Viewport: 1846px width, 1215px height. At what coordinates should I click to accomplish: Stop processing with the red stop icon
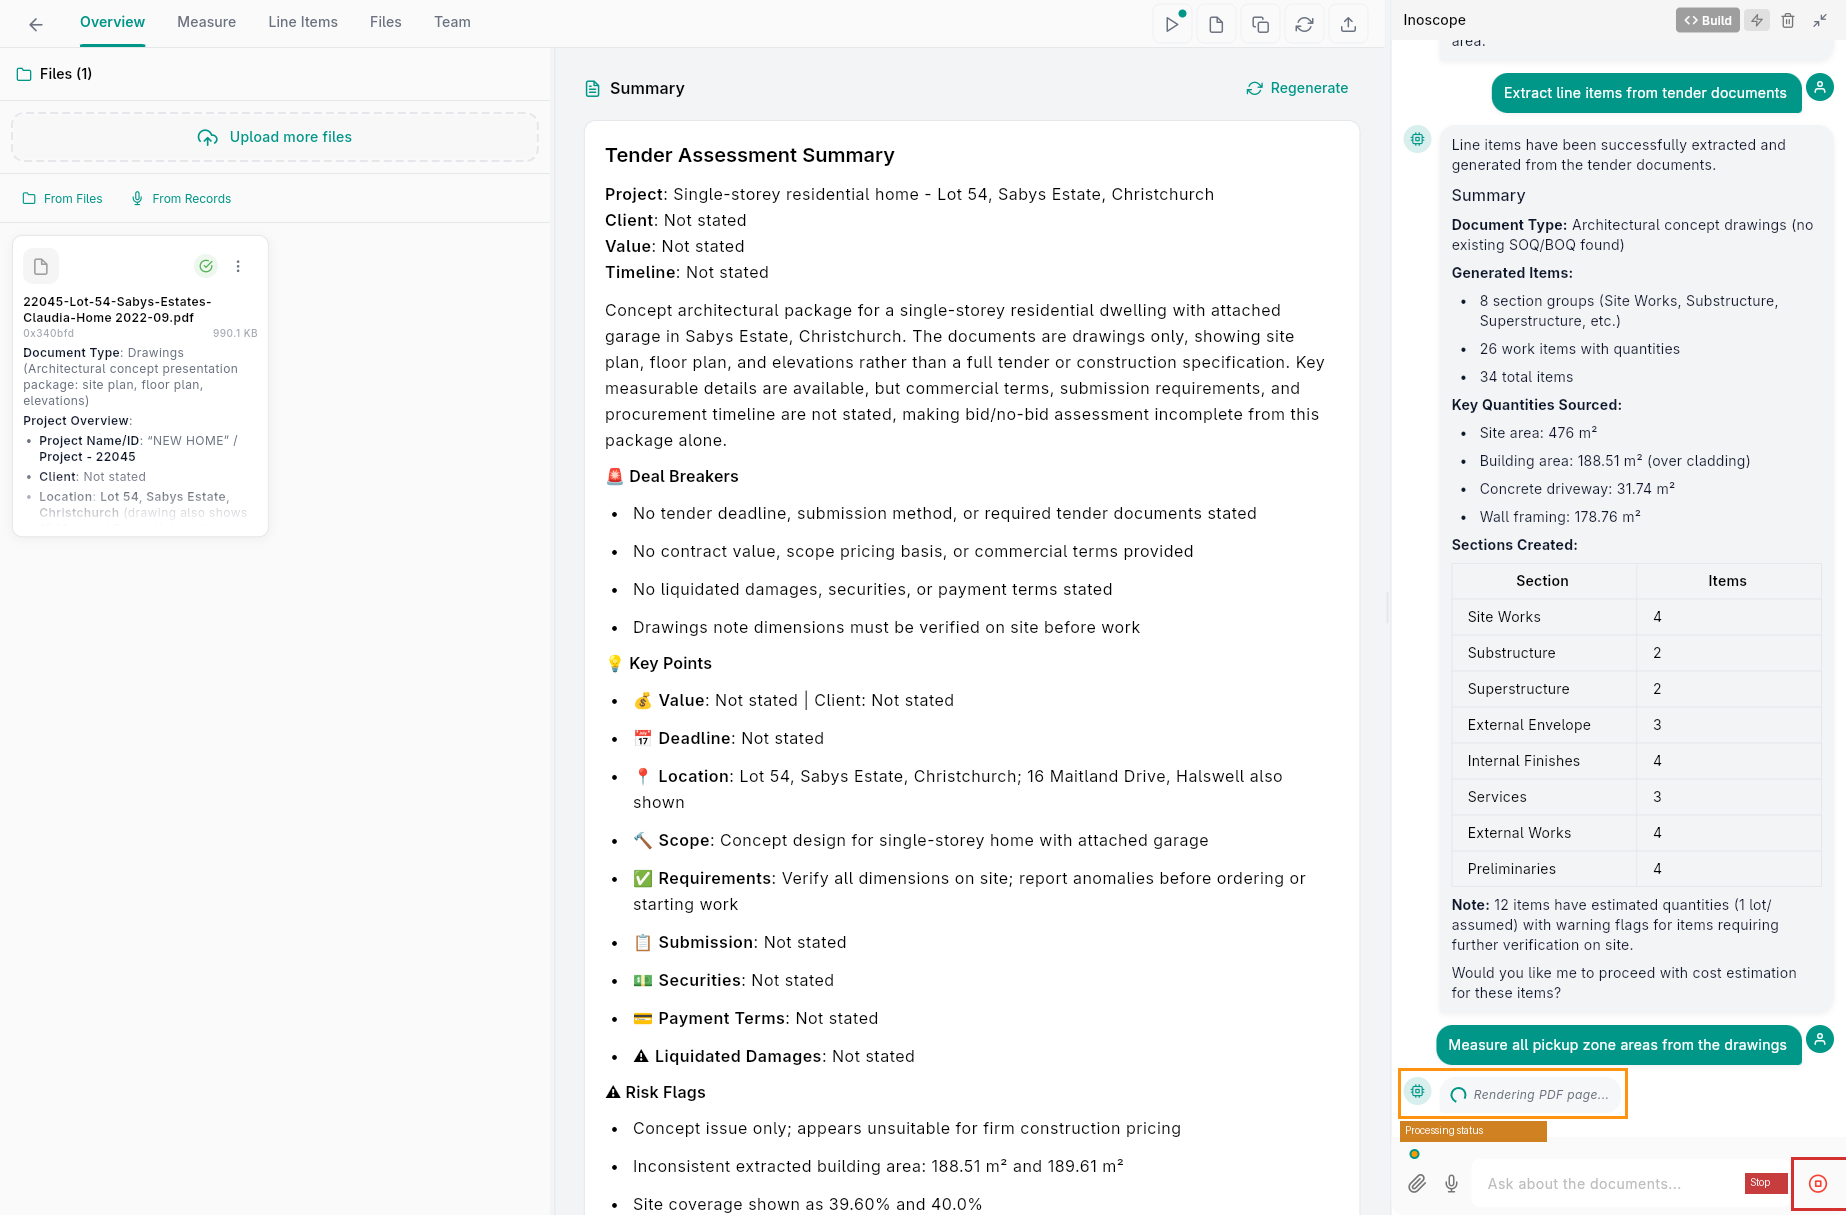pyautogui.click(x=1818, y=1184)
